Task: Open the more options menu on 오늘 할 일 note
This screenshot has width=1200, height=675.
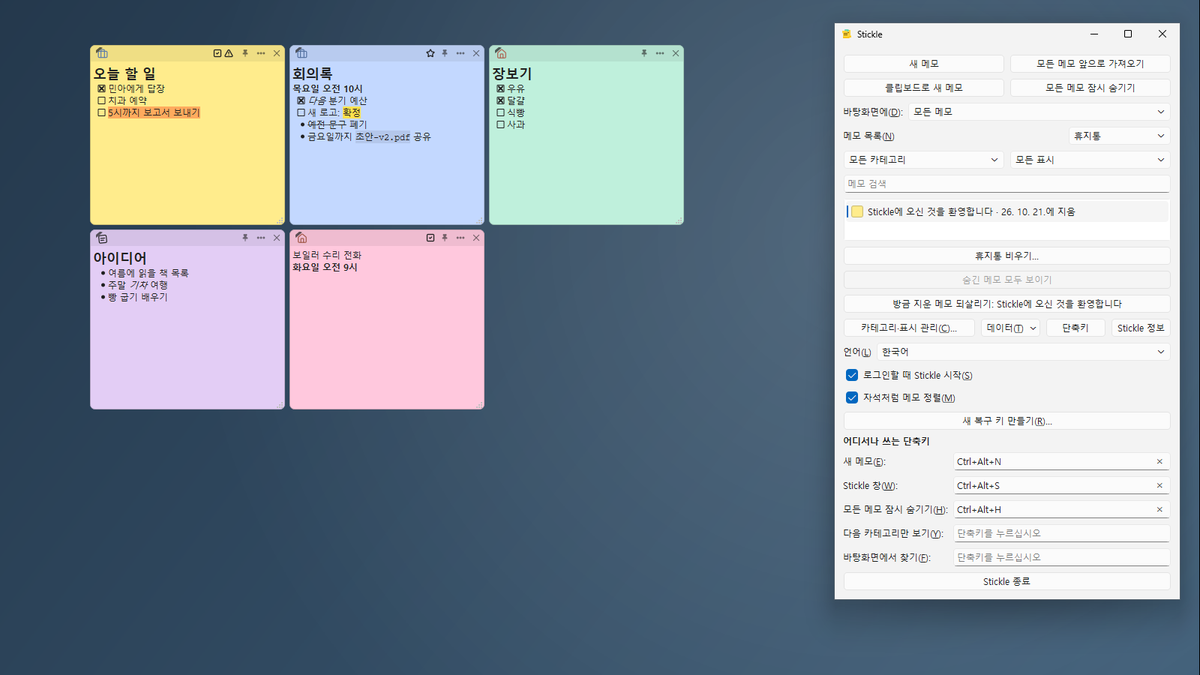Action: coord(261,53)
